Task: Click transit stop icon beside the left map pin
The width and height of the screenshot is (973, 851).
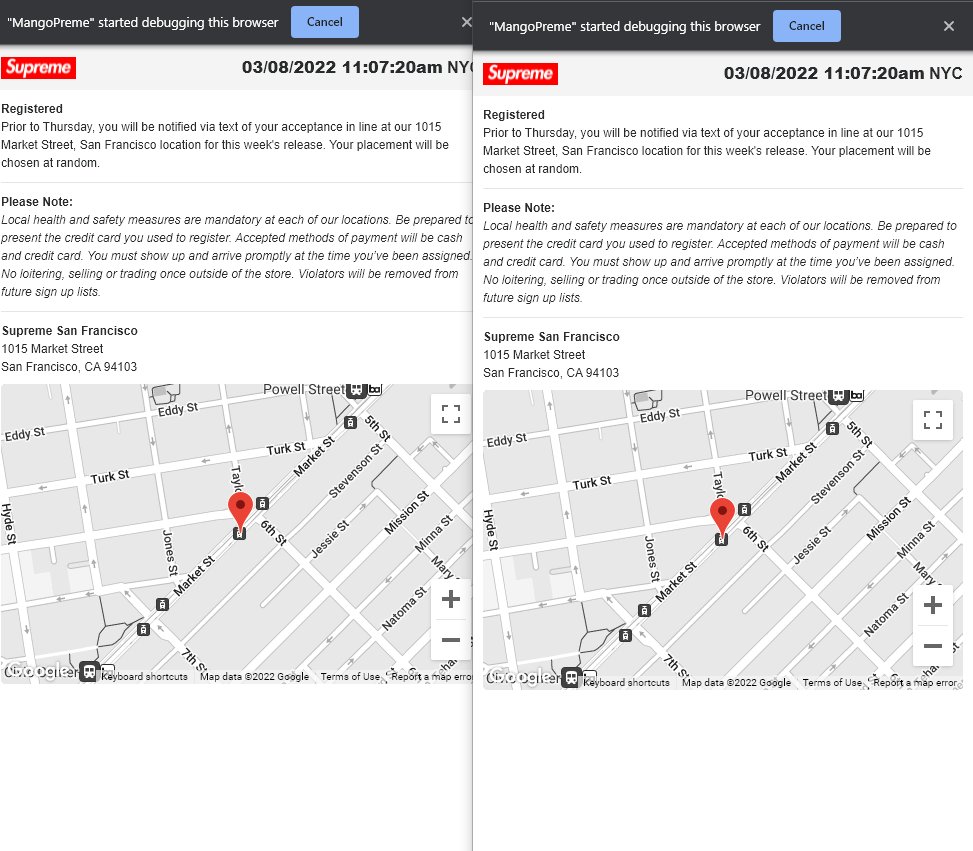Action: tap(262, 503)
